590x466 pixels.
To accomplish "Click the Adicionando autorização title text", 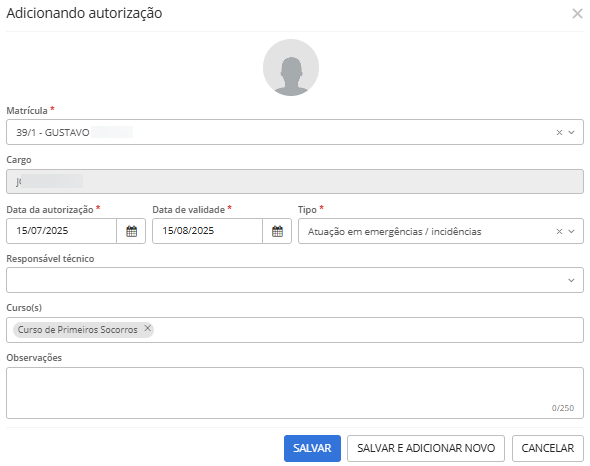I will [84, 13].
